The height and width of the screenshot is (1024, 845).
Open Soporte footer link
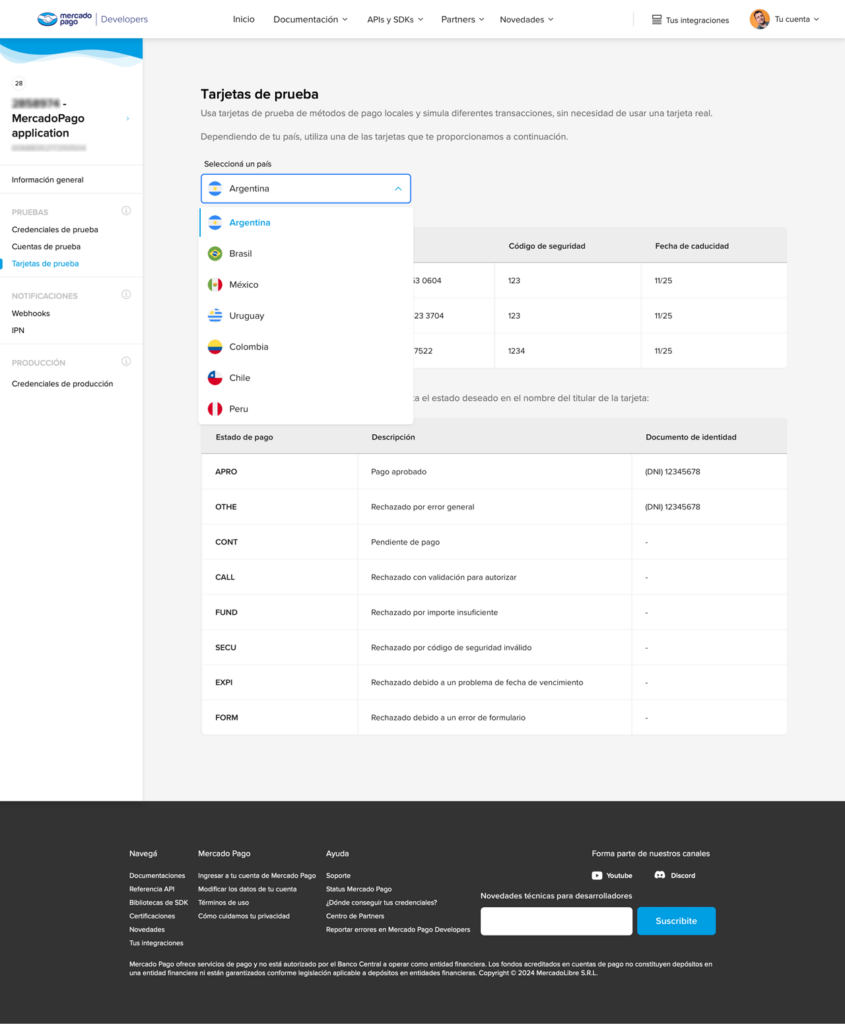(x=338, y=876)
